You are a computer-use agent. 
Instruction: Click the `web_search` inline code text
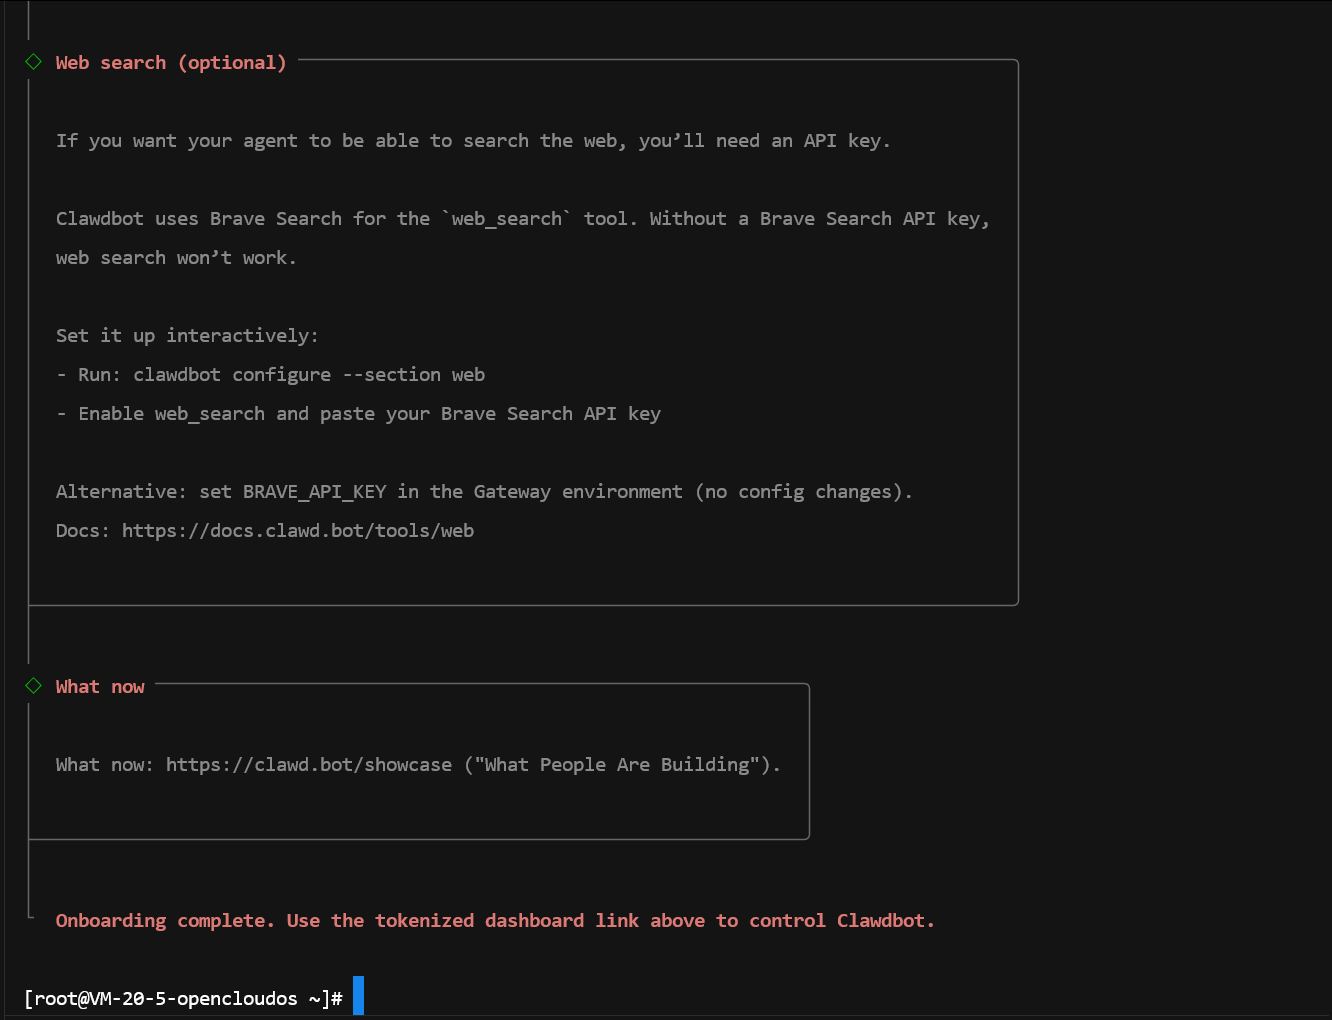(x=506, y=219)
